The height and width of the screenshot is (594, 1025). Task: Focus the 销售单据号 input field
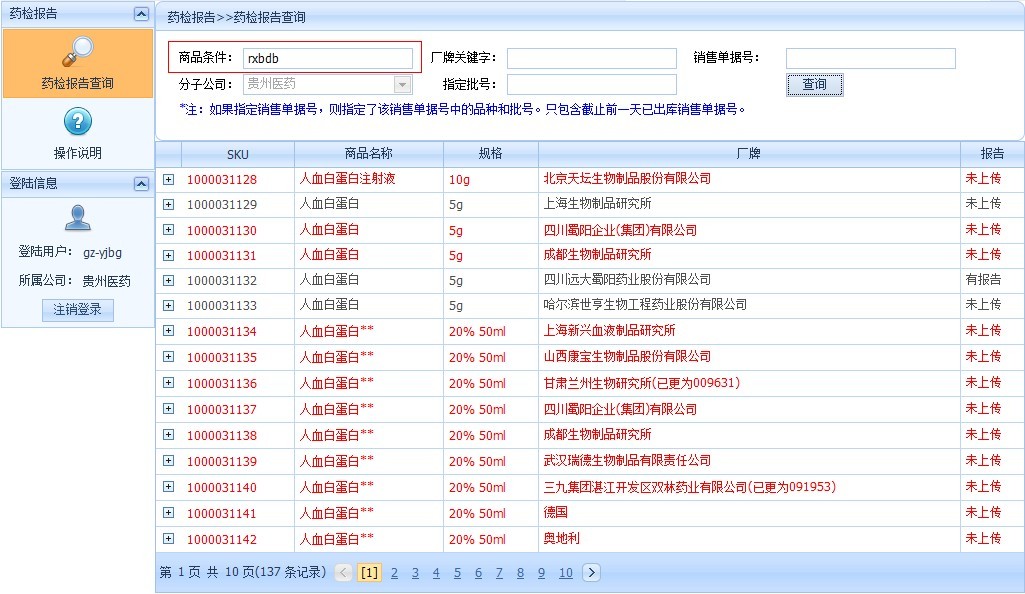coord(871,58)
